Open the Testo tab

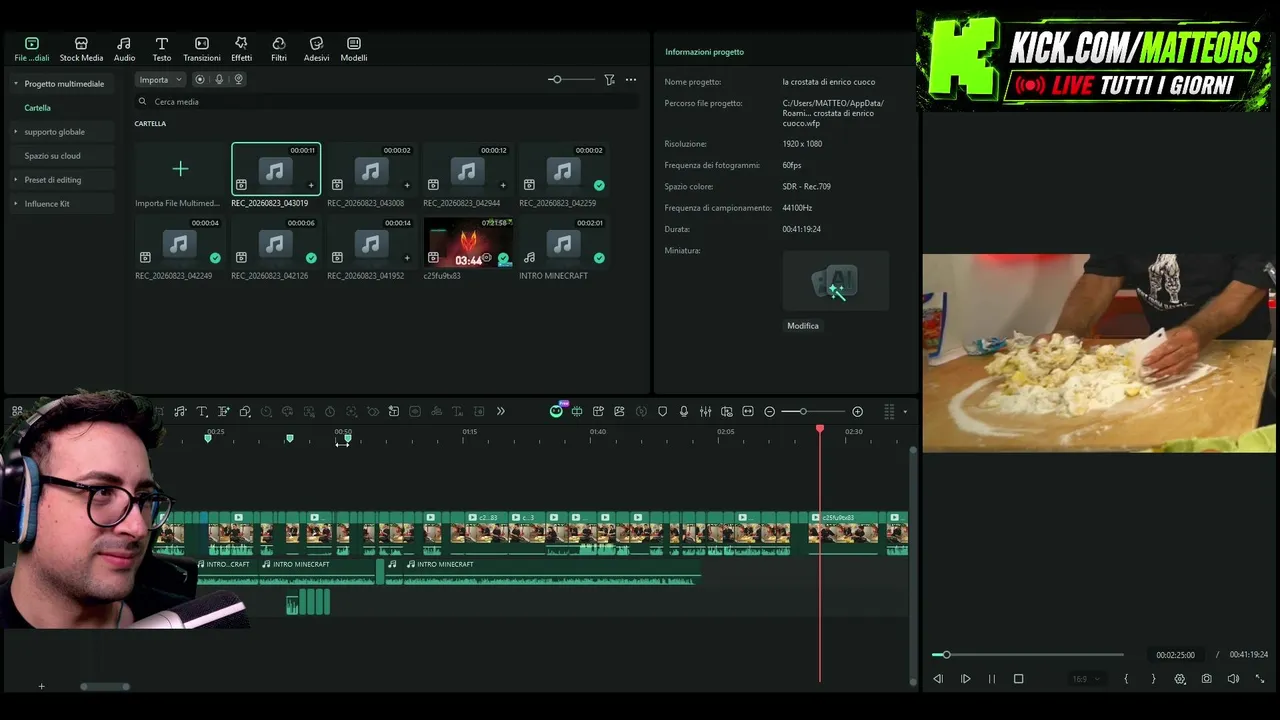(161, 49)
